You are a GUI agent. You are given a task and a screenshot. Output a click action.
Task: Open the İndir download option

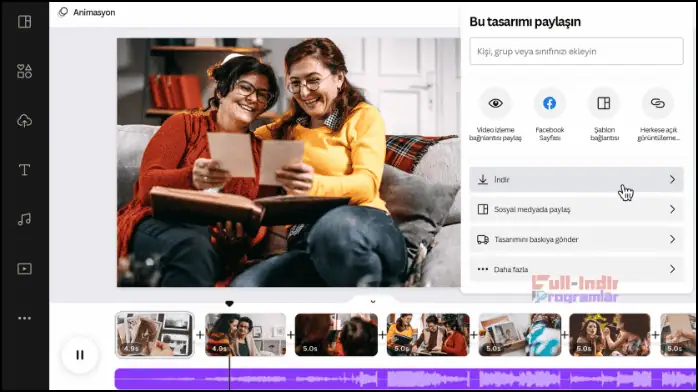tap(576, 180)
